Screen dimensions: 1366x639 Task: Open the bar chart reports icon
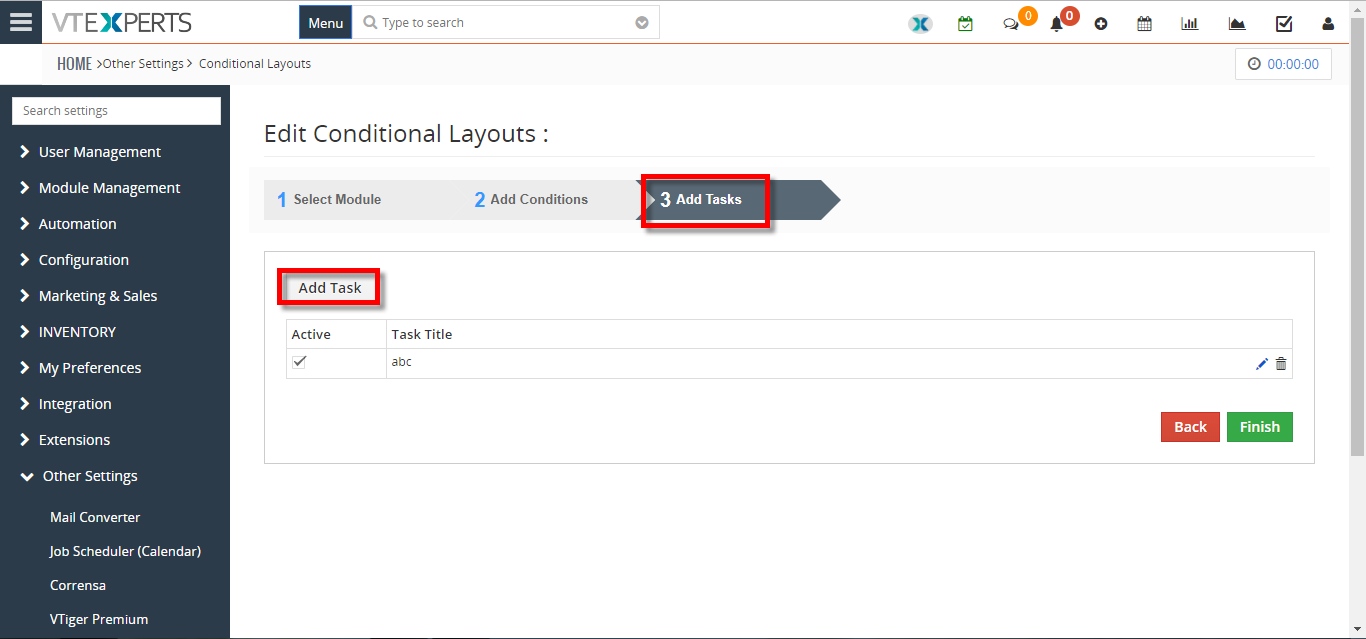point(1190,24)
